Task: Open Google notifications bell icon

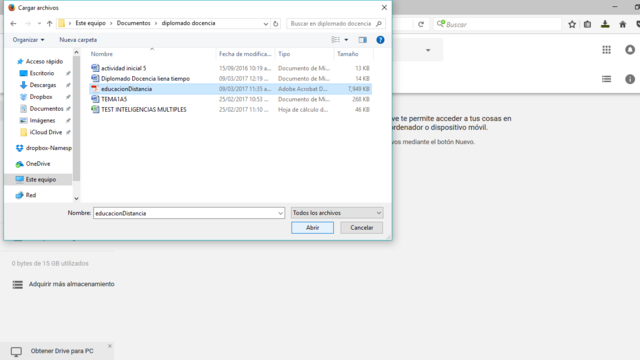Action: [x=630, y=50]
